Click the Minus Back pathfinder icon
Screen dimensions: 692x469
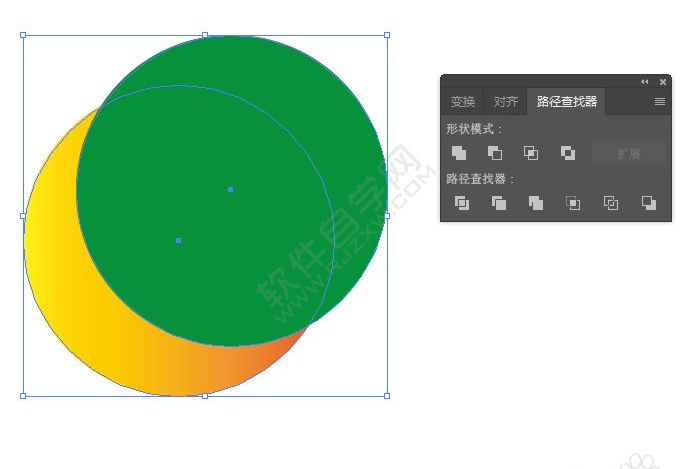tap(648, 203)
